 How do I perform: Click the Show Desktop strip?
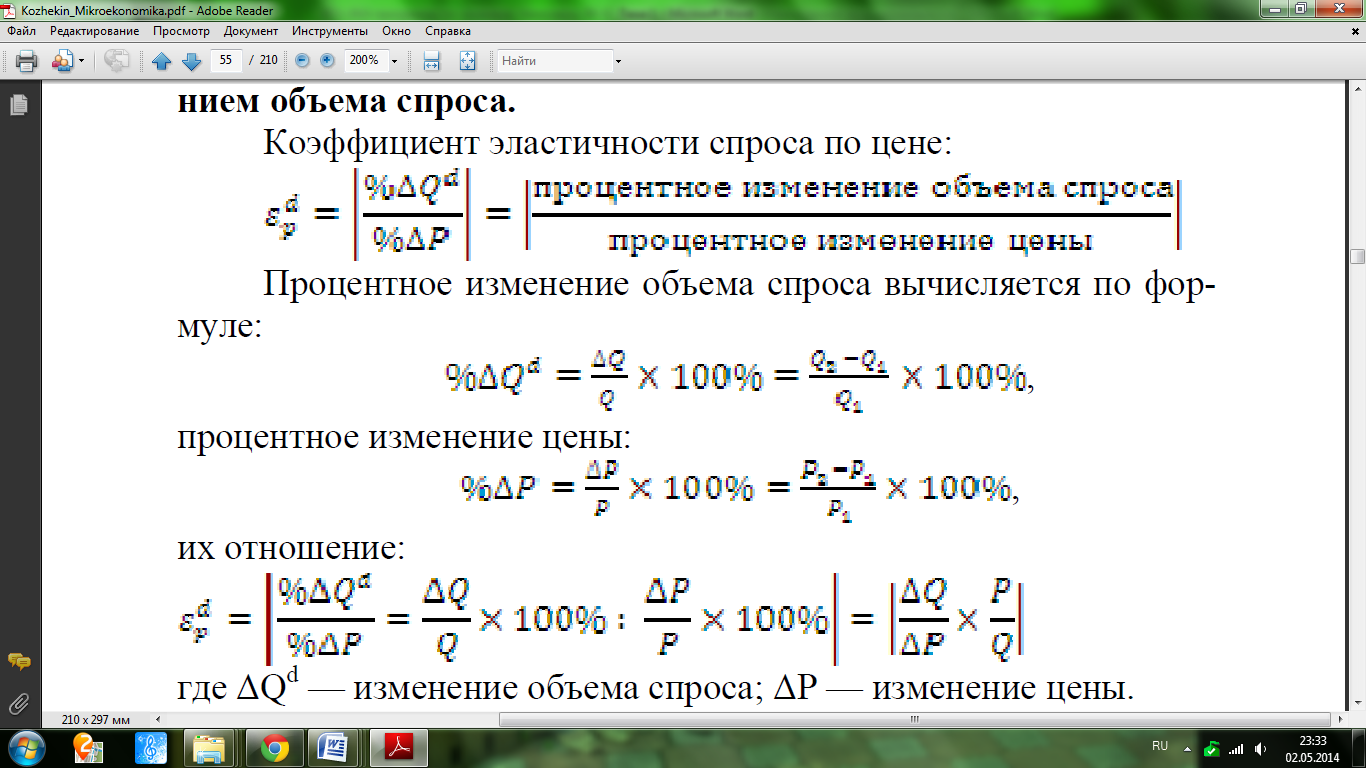[1359, 748]
